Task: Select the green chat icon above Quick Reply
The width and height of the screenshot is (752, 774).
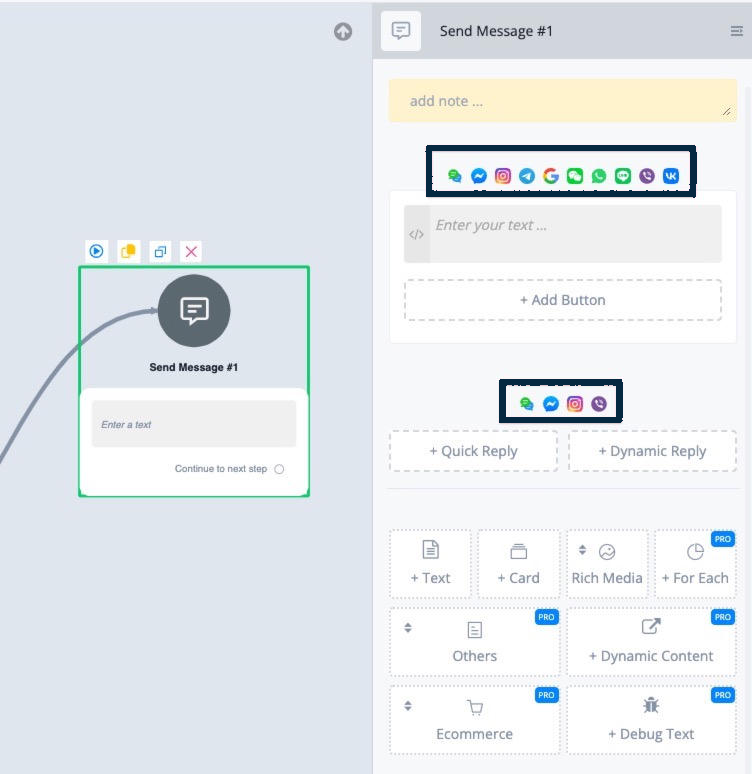Action: (527, 404)
